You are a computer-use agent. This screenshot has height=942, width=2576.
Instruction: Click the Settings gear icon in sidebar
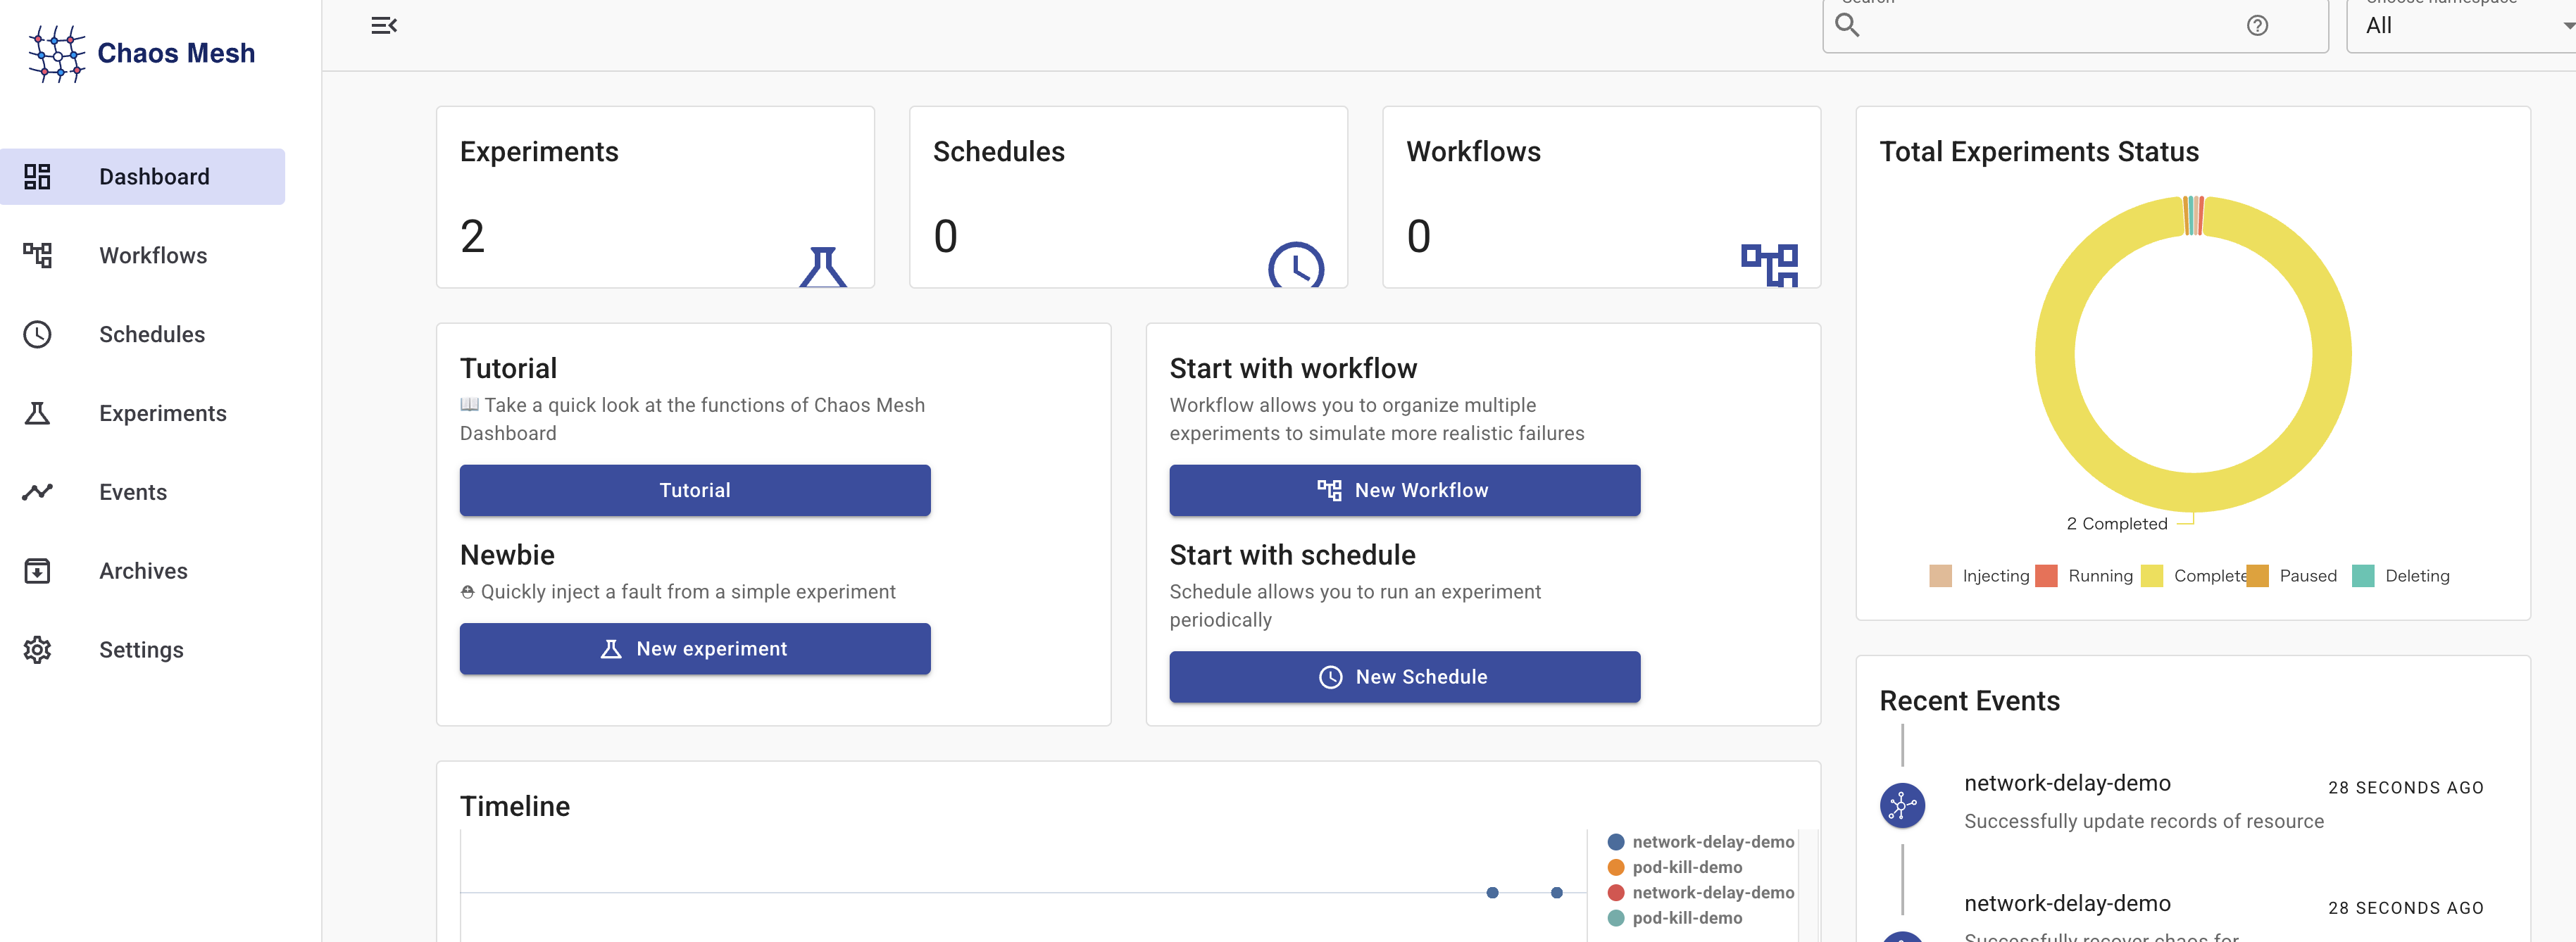tap(37, 650)
